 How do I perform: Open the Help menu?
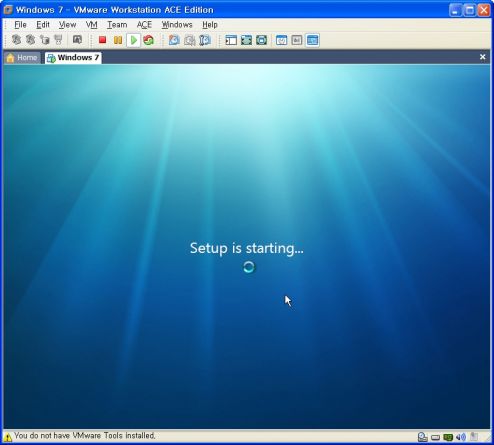(210, 25)
